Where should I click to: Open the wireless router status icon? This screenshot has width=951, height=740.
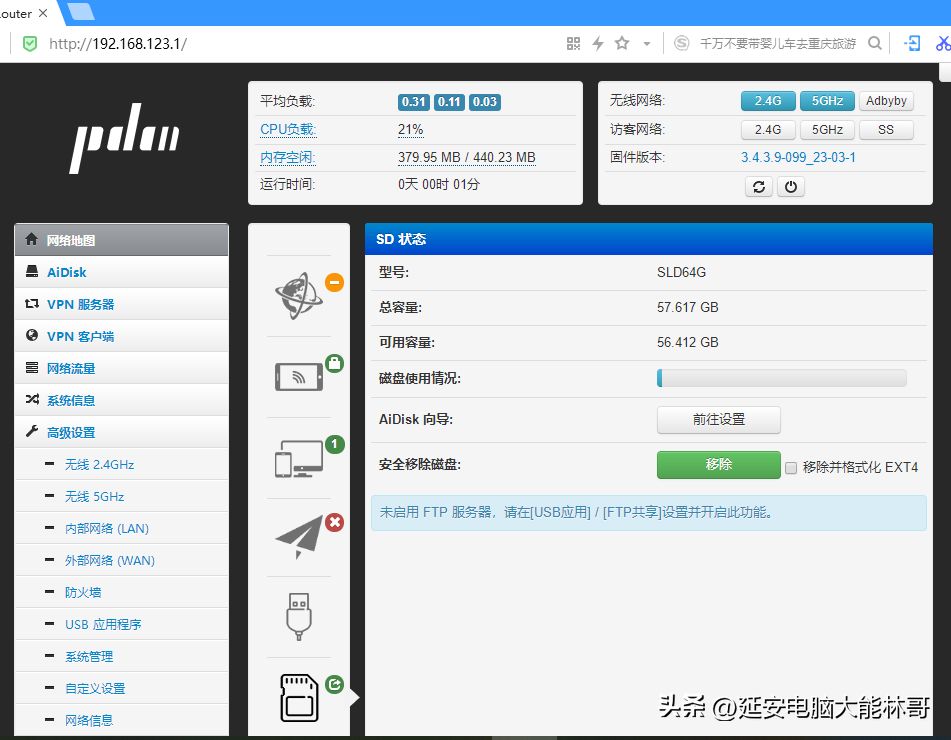click(x=298, y=377)
